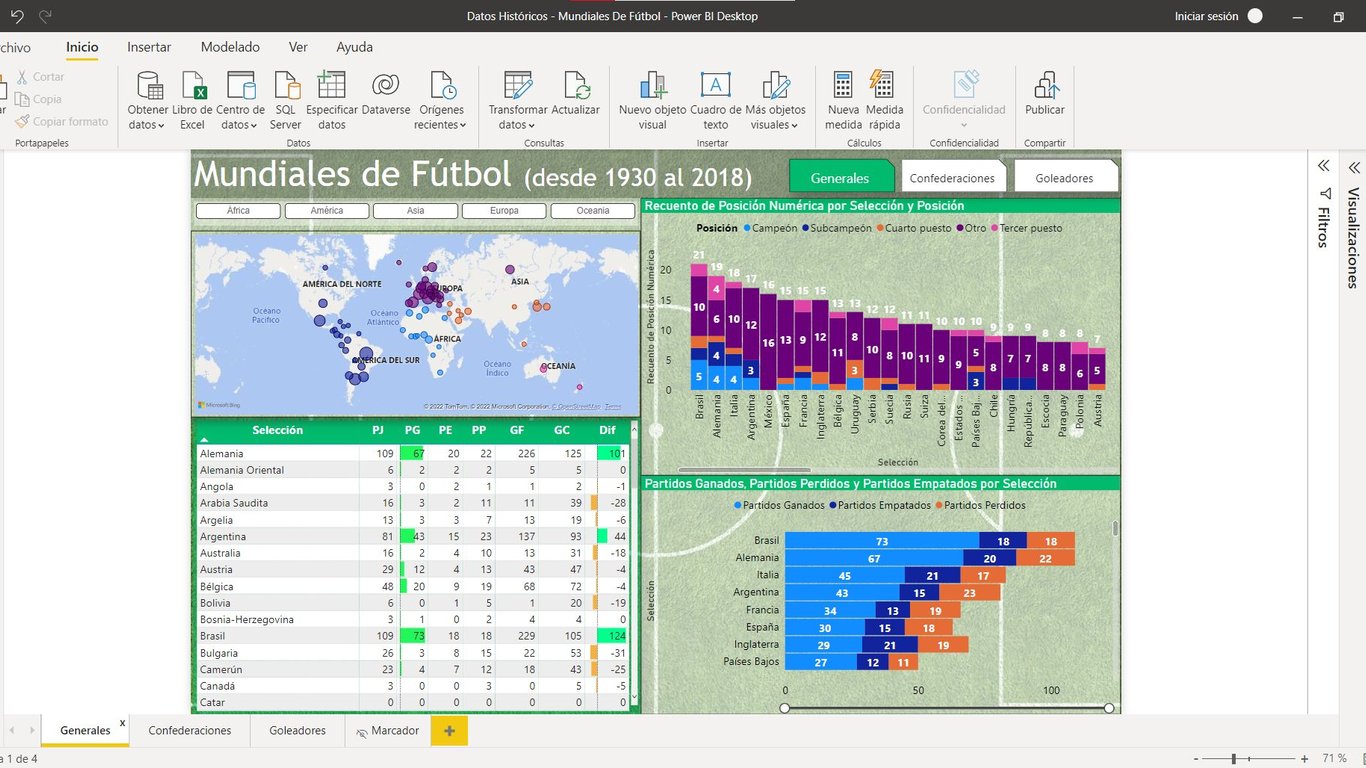Image resolution: width=1366 pixels, height=768 pixels.
Task: Click the Campeón legend color dot
Action: pos(747,228)
